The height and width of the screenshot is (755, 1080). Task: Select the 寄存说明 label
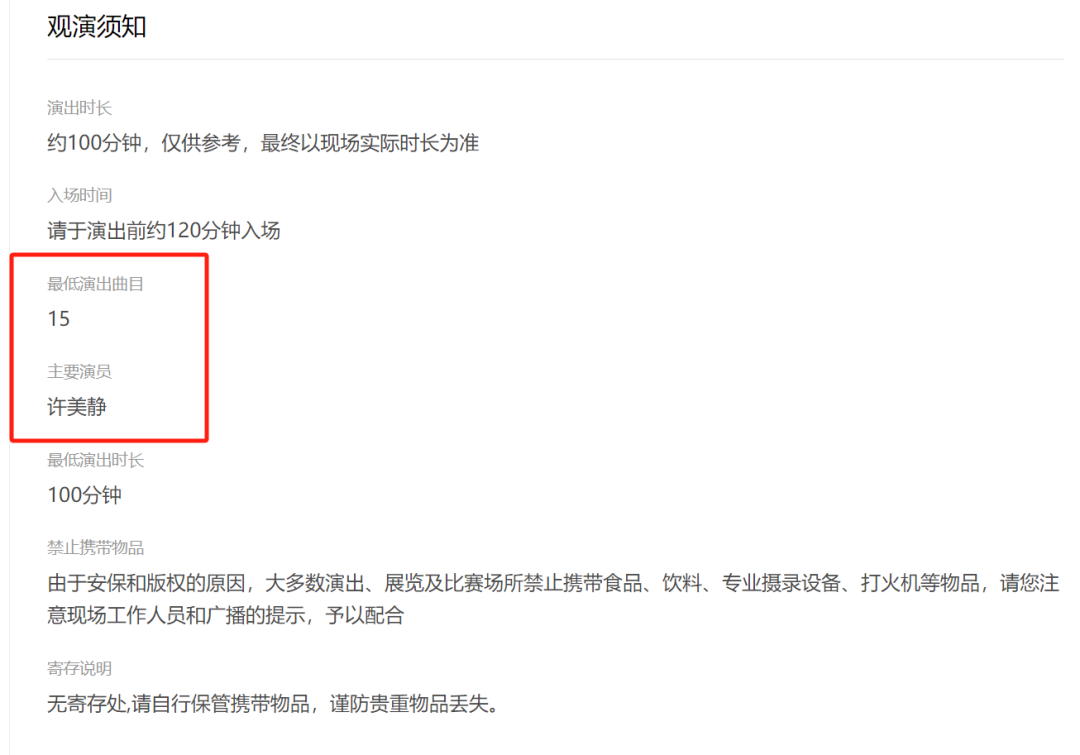[79, 669]
